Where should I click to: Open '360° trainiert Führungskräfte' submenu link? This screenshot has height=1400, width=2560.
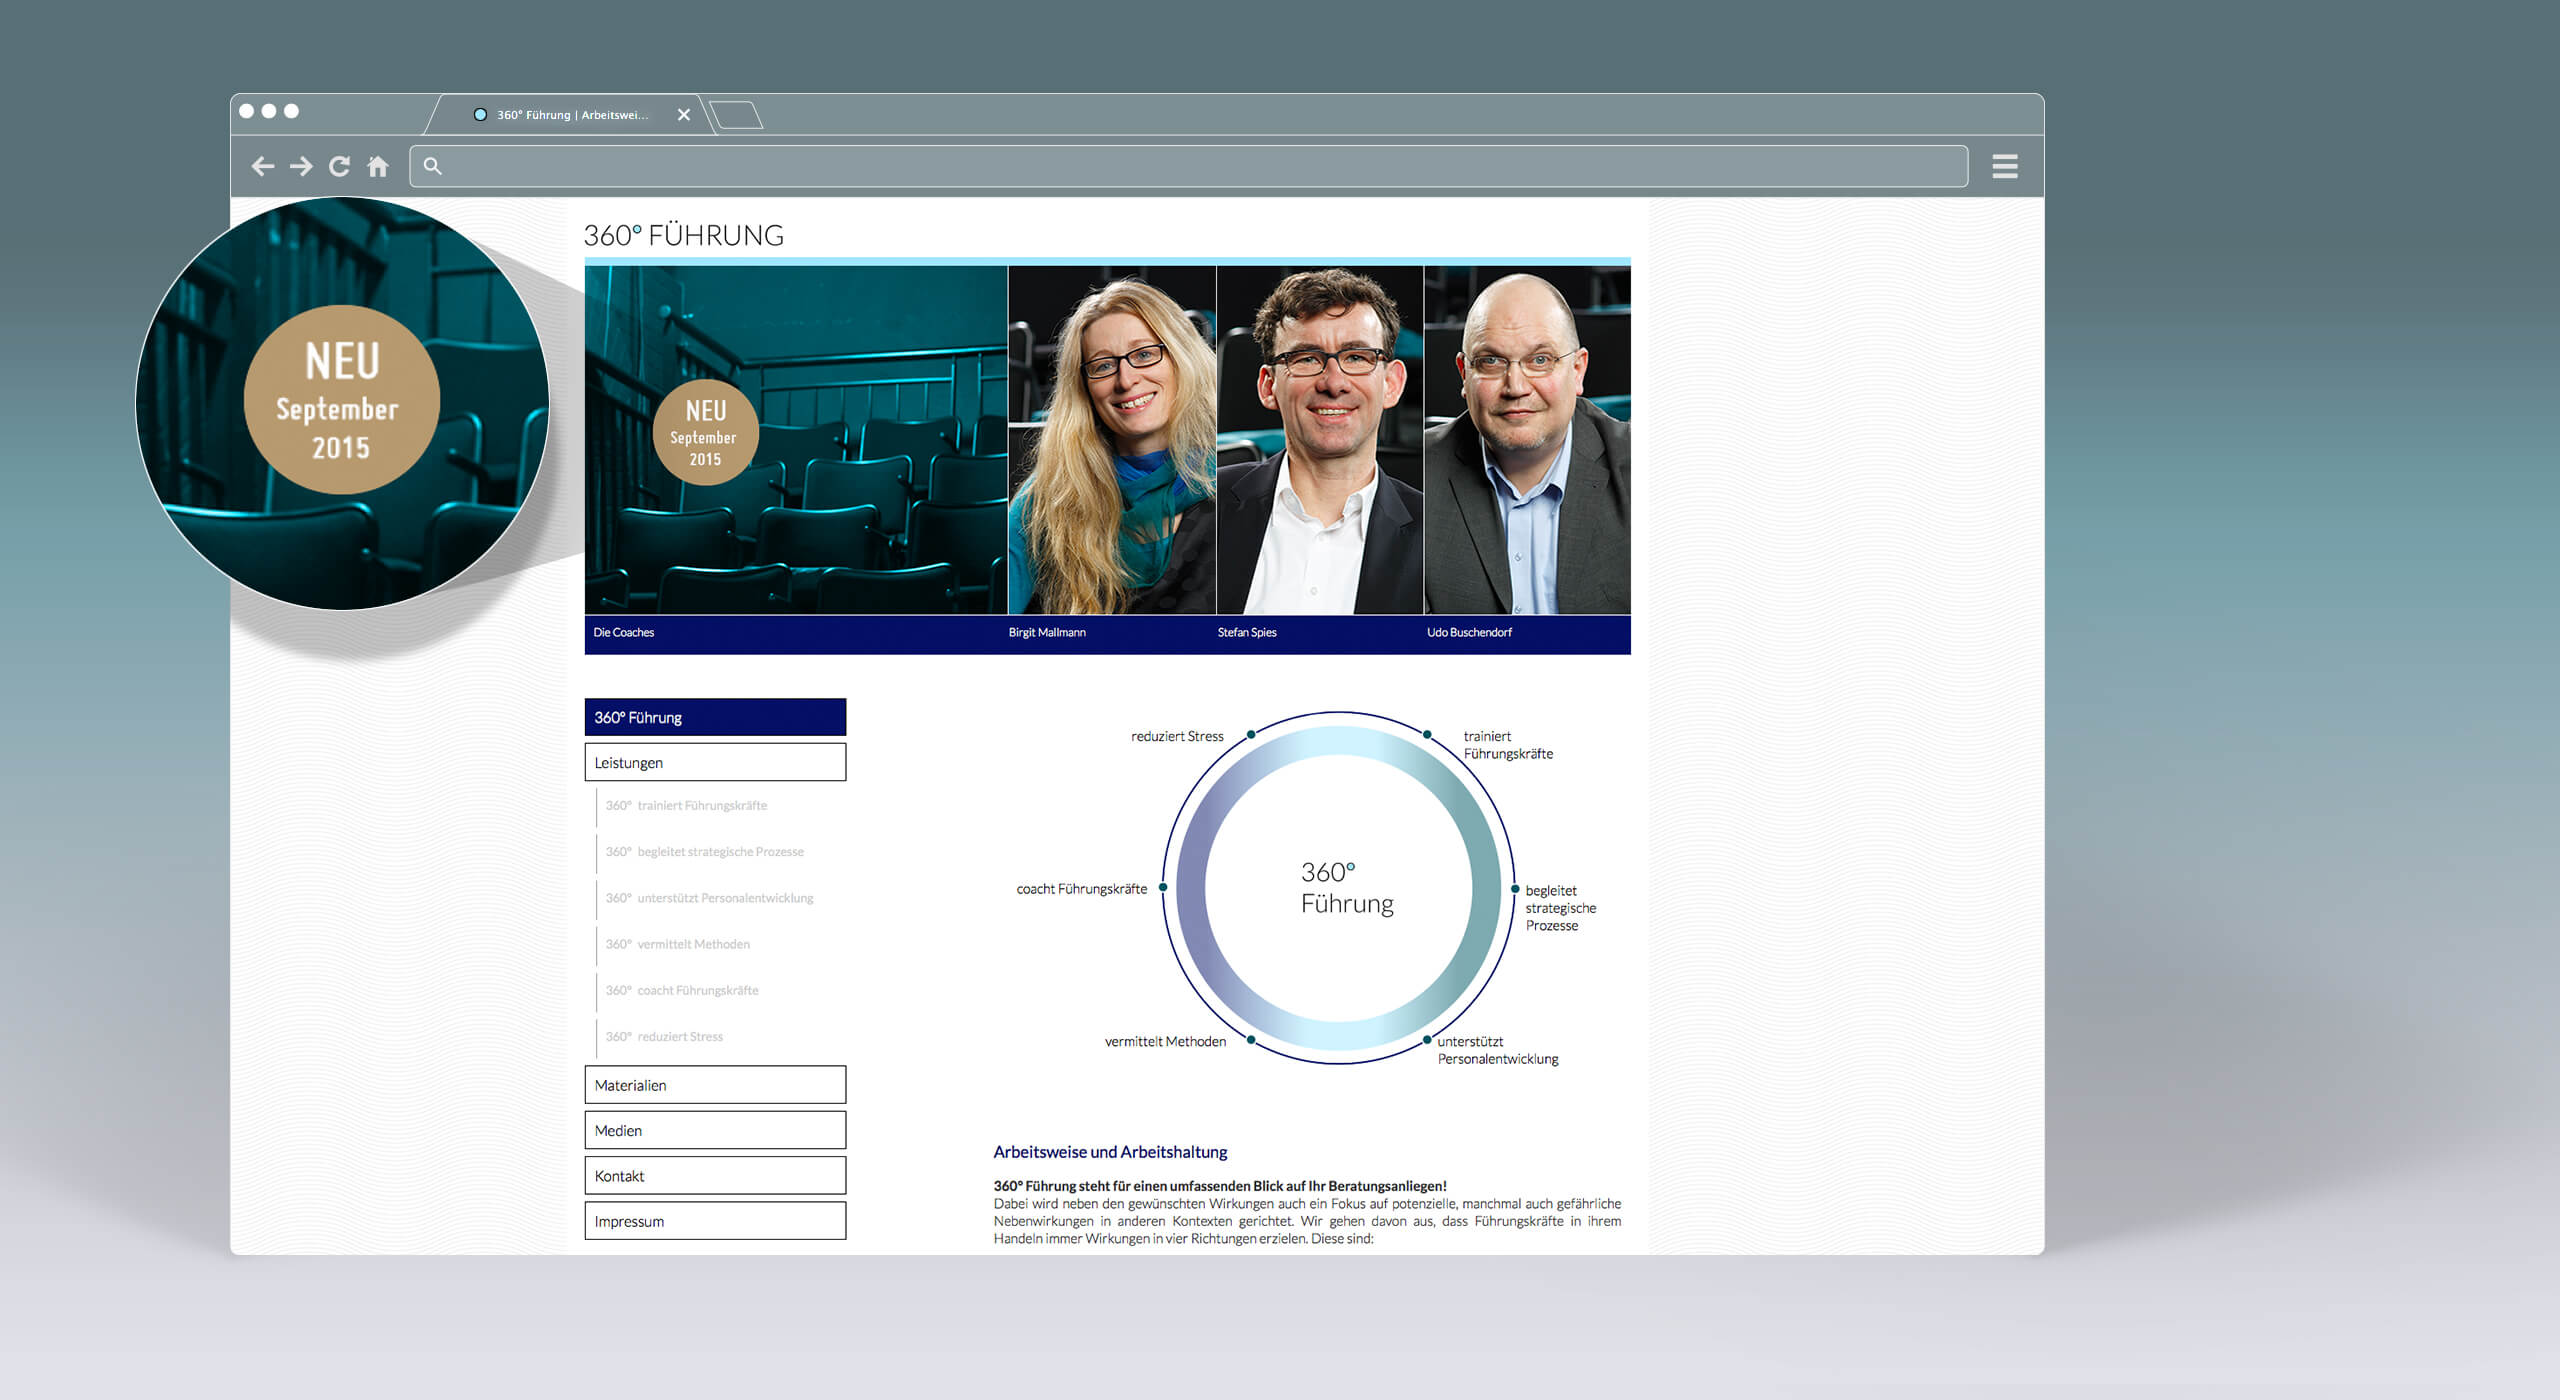coord(686,805)
